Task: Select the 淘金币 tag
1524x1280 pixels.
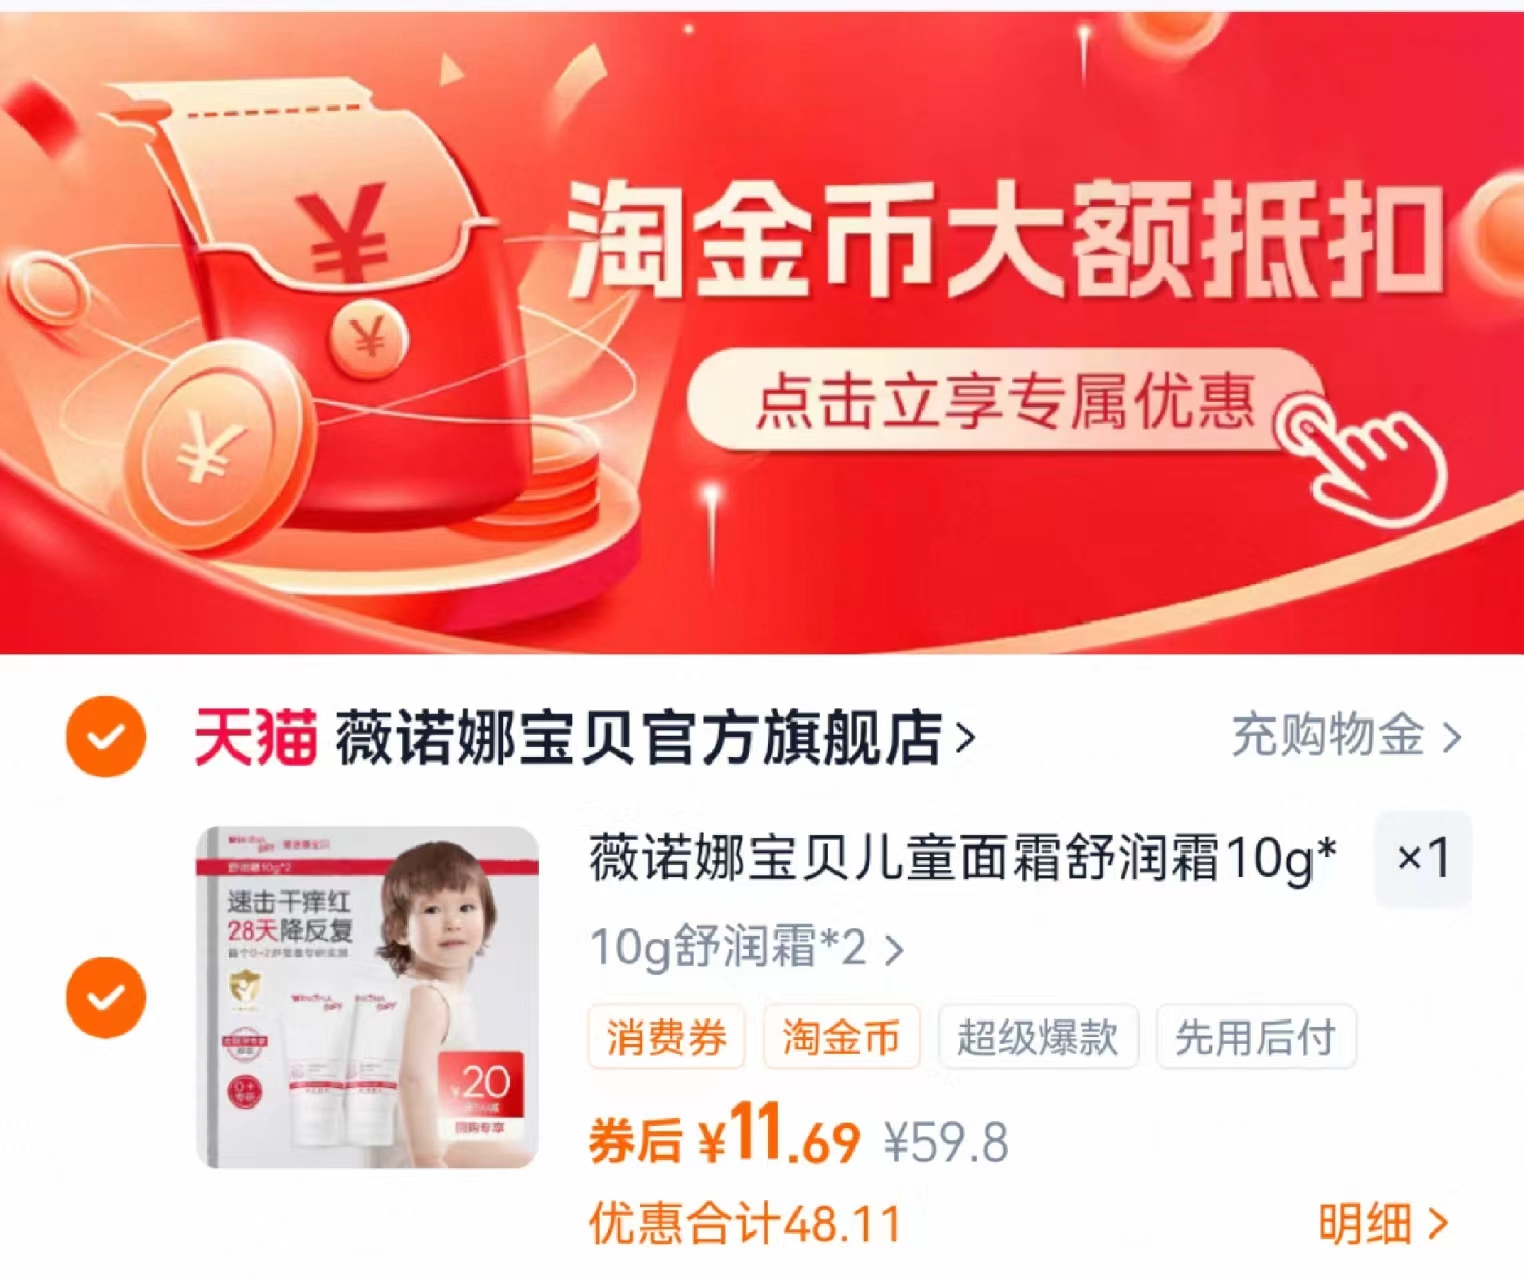Action: pos(841,1037)
